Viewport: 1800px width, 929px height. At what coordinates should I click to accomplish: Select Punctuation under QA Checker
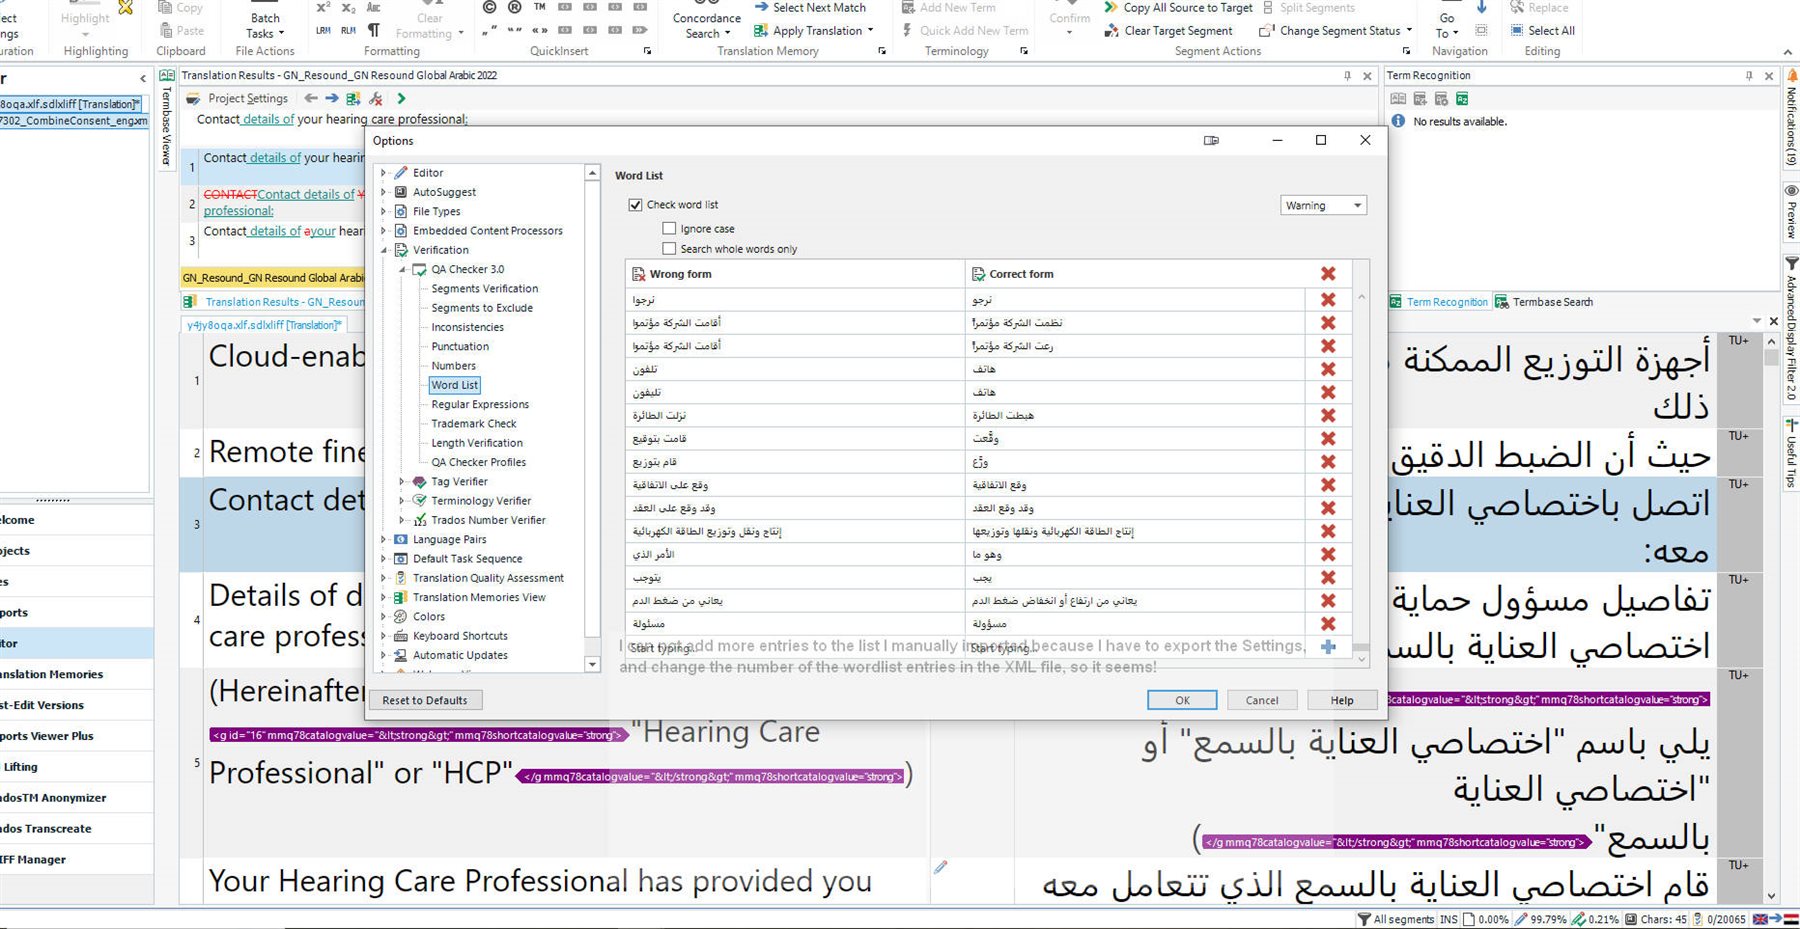point(460,347)
